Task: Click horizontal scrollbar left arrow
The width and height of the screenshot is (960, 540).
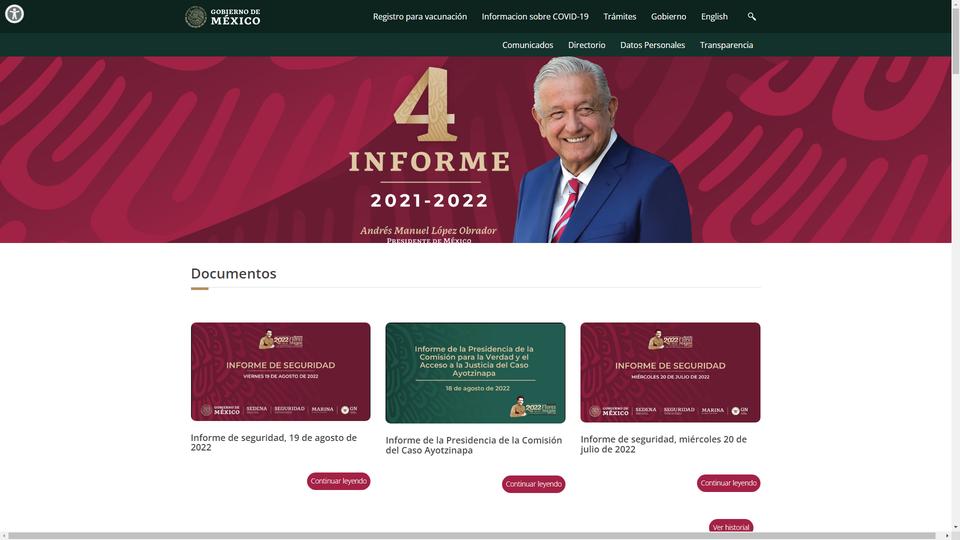Action: pos(4,536)
